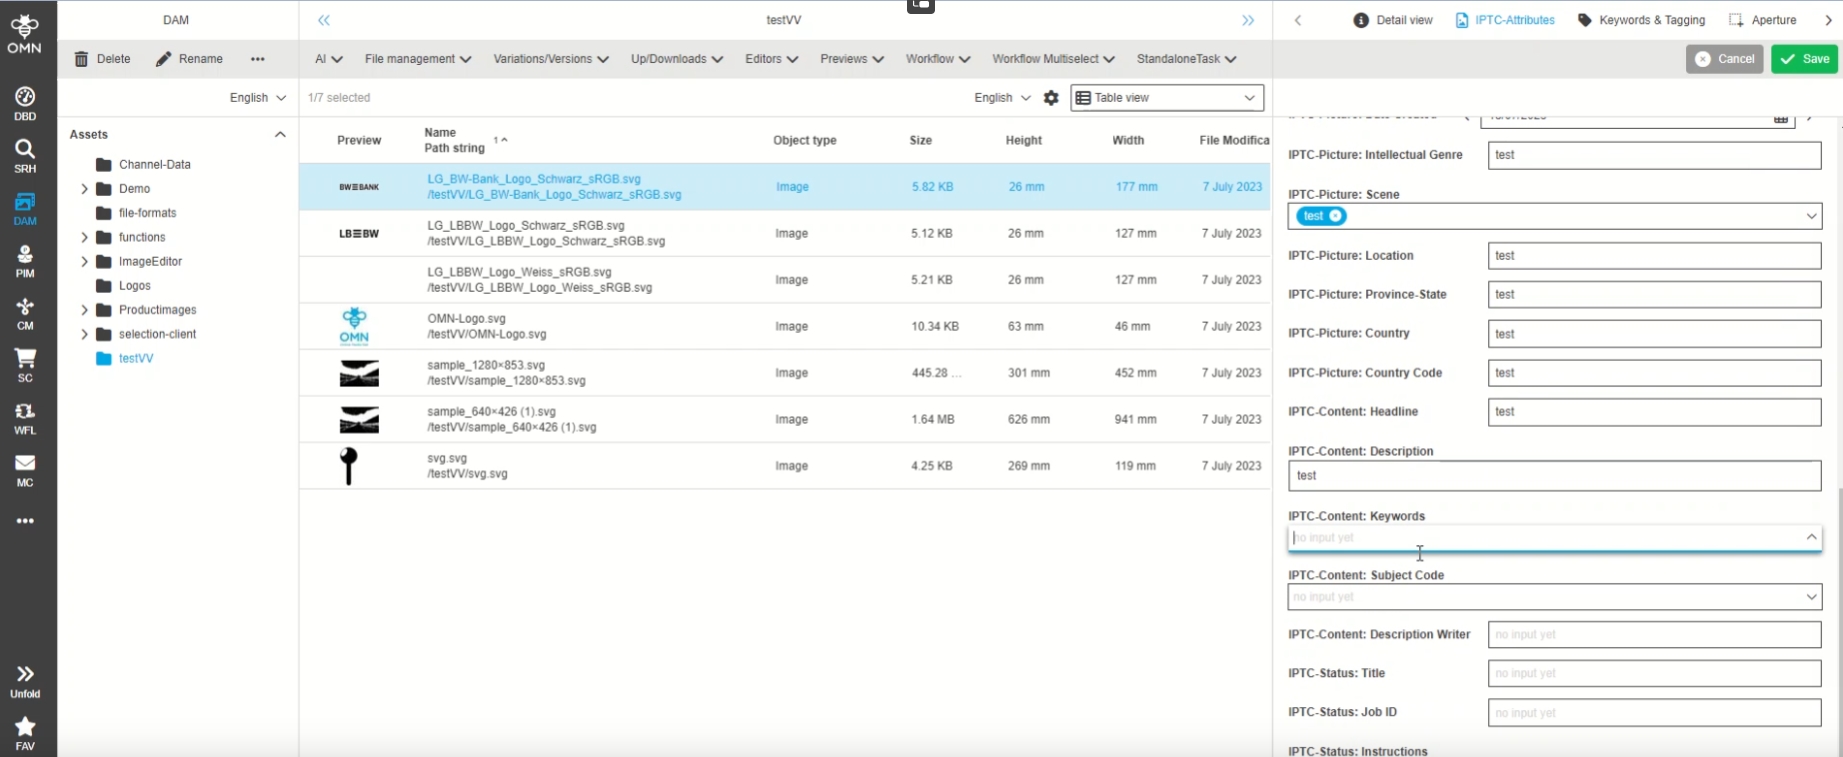Open the FAV favorites star icon
The width and height of the screenshot is (1843, 757).
[x=25, y=732]
